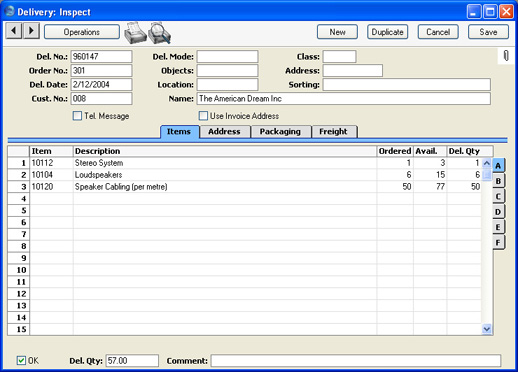Select flip B side button
This screenshot has width=518, height=372.
pyautogui.click(x=498, y=181)
